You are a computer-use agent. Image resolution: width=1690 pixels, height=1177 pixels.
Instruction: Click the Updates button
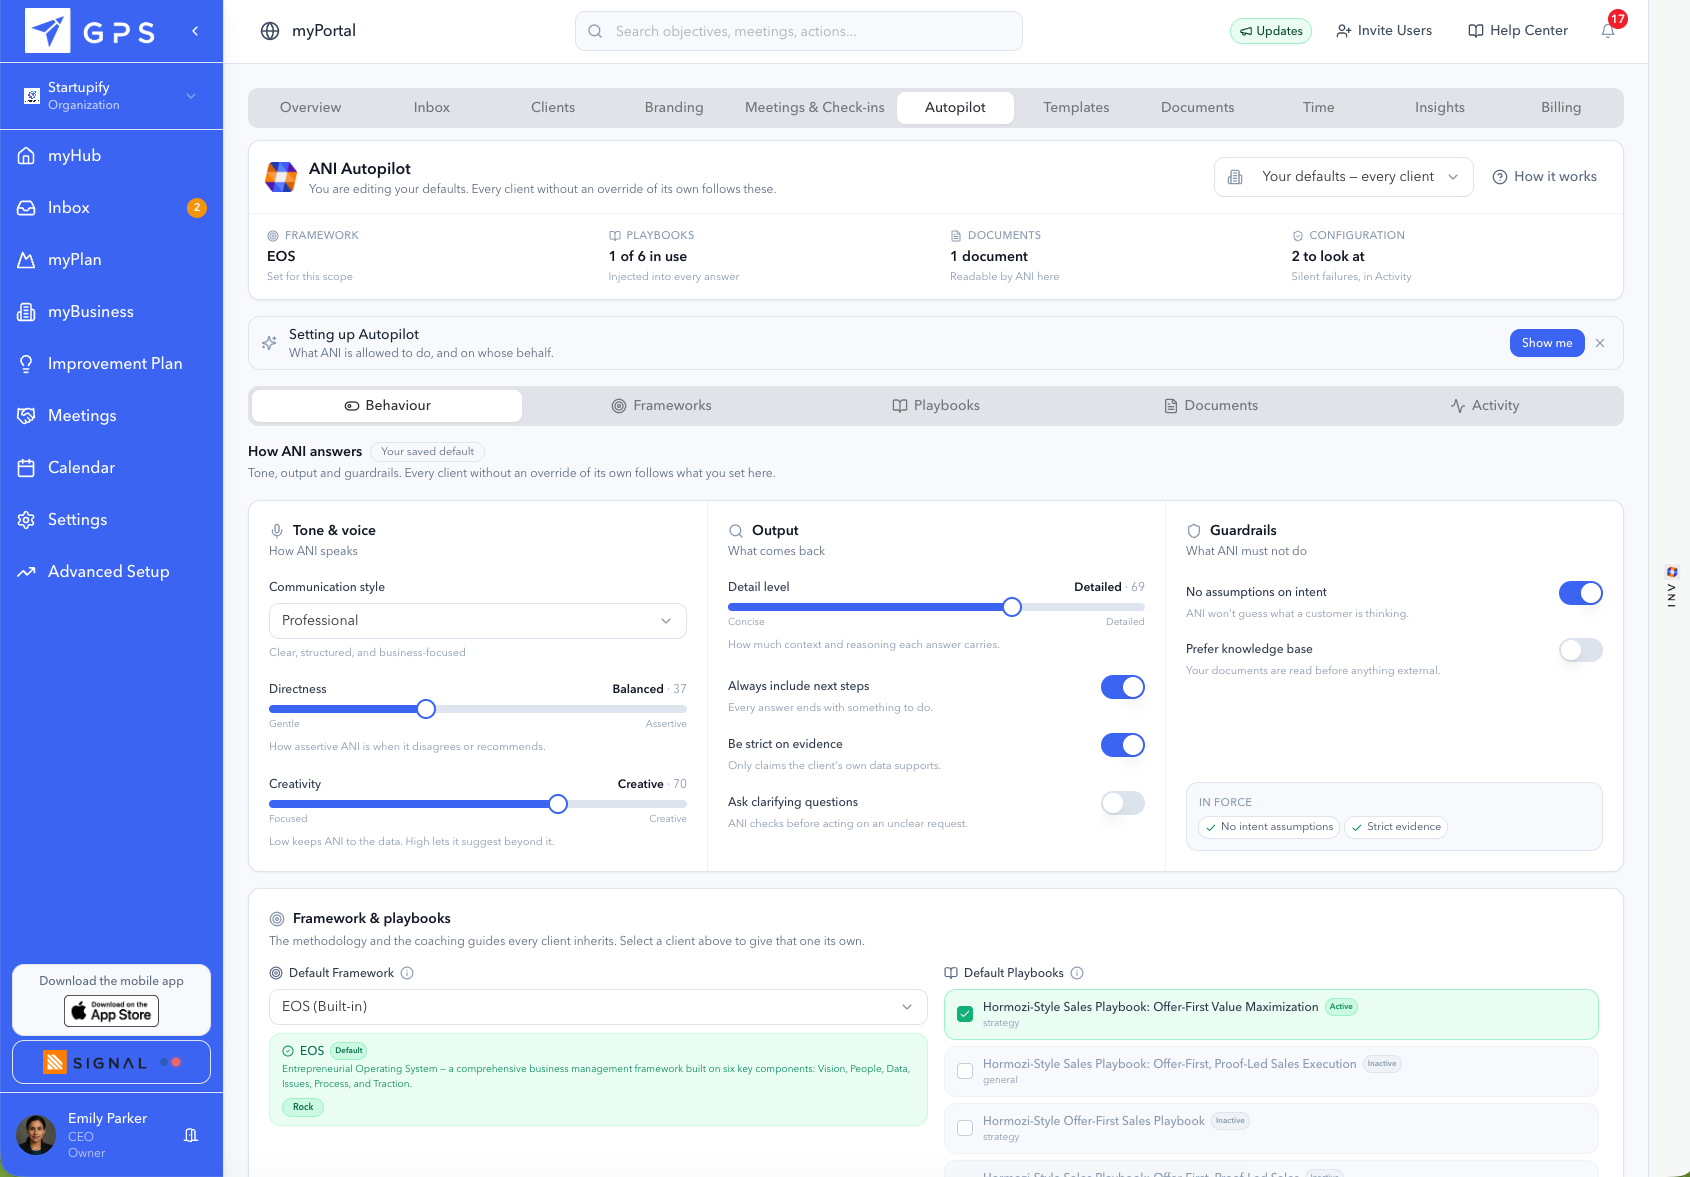(x=1271, y=31)
